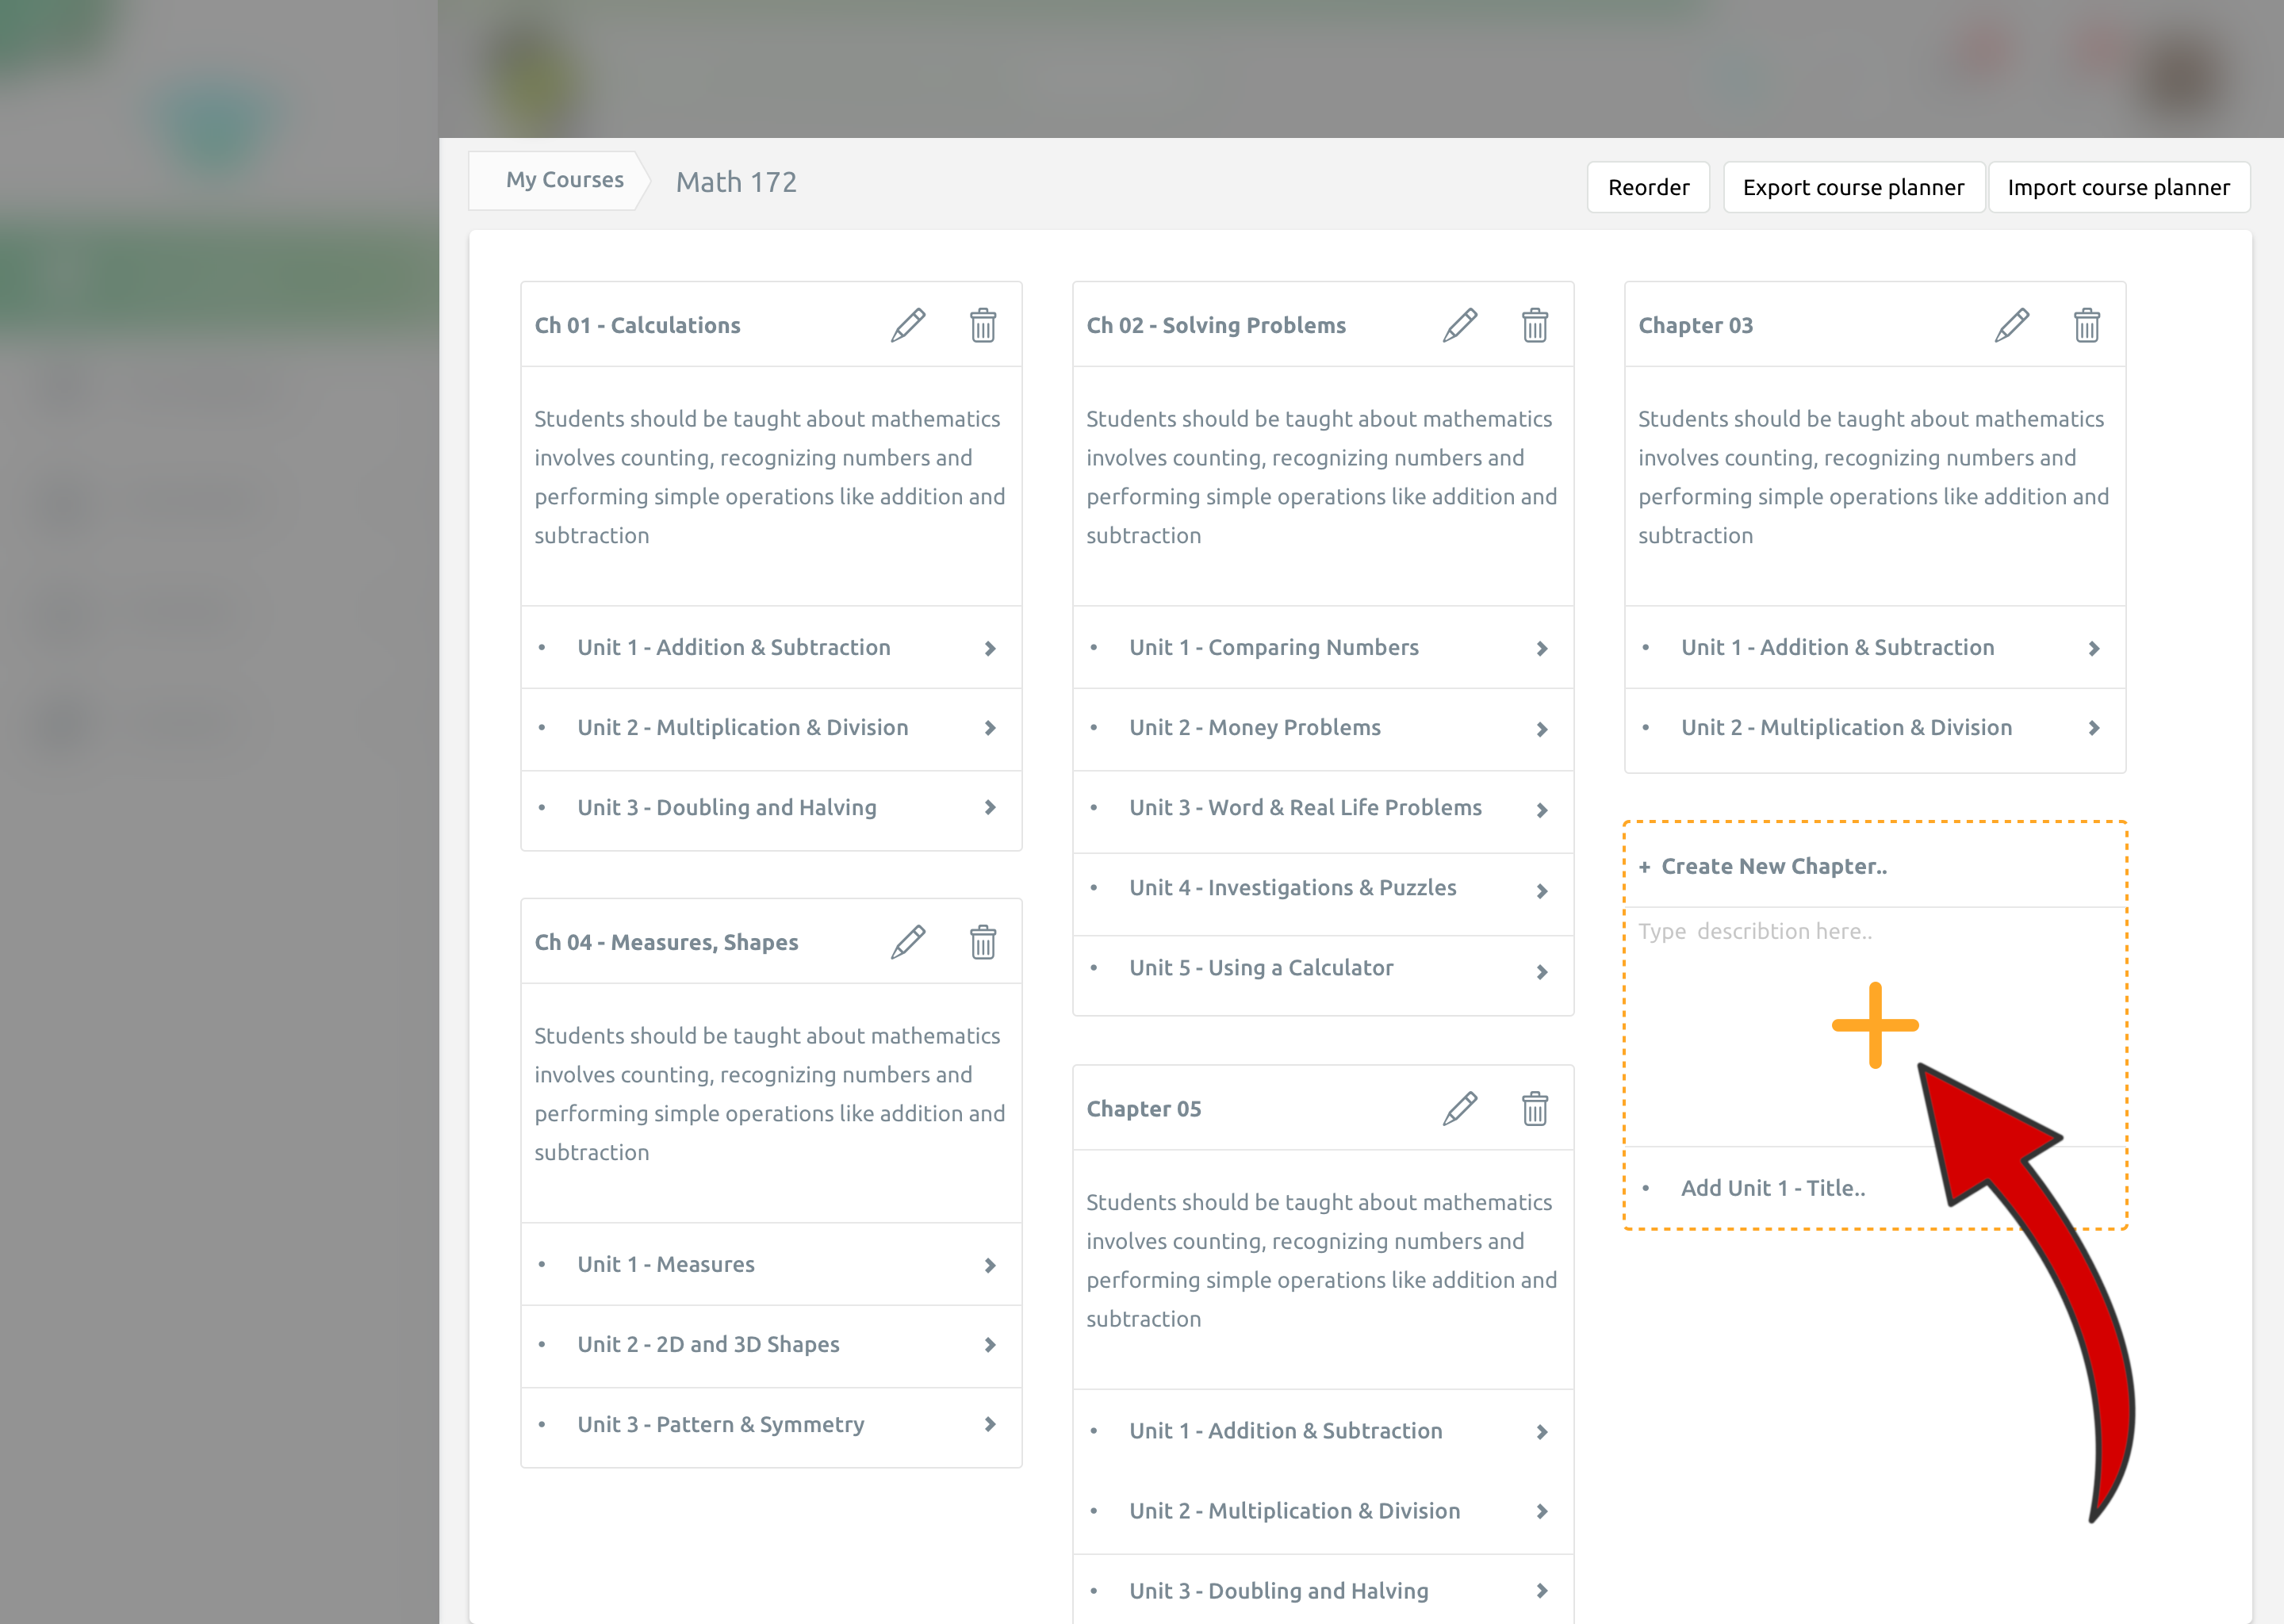Open Unit 5 - Using a Calculator
2284x1624 pixels.
tap(1541, 971)
